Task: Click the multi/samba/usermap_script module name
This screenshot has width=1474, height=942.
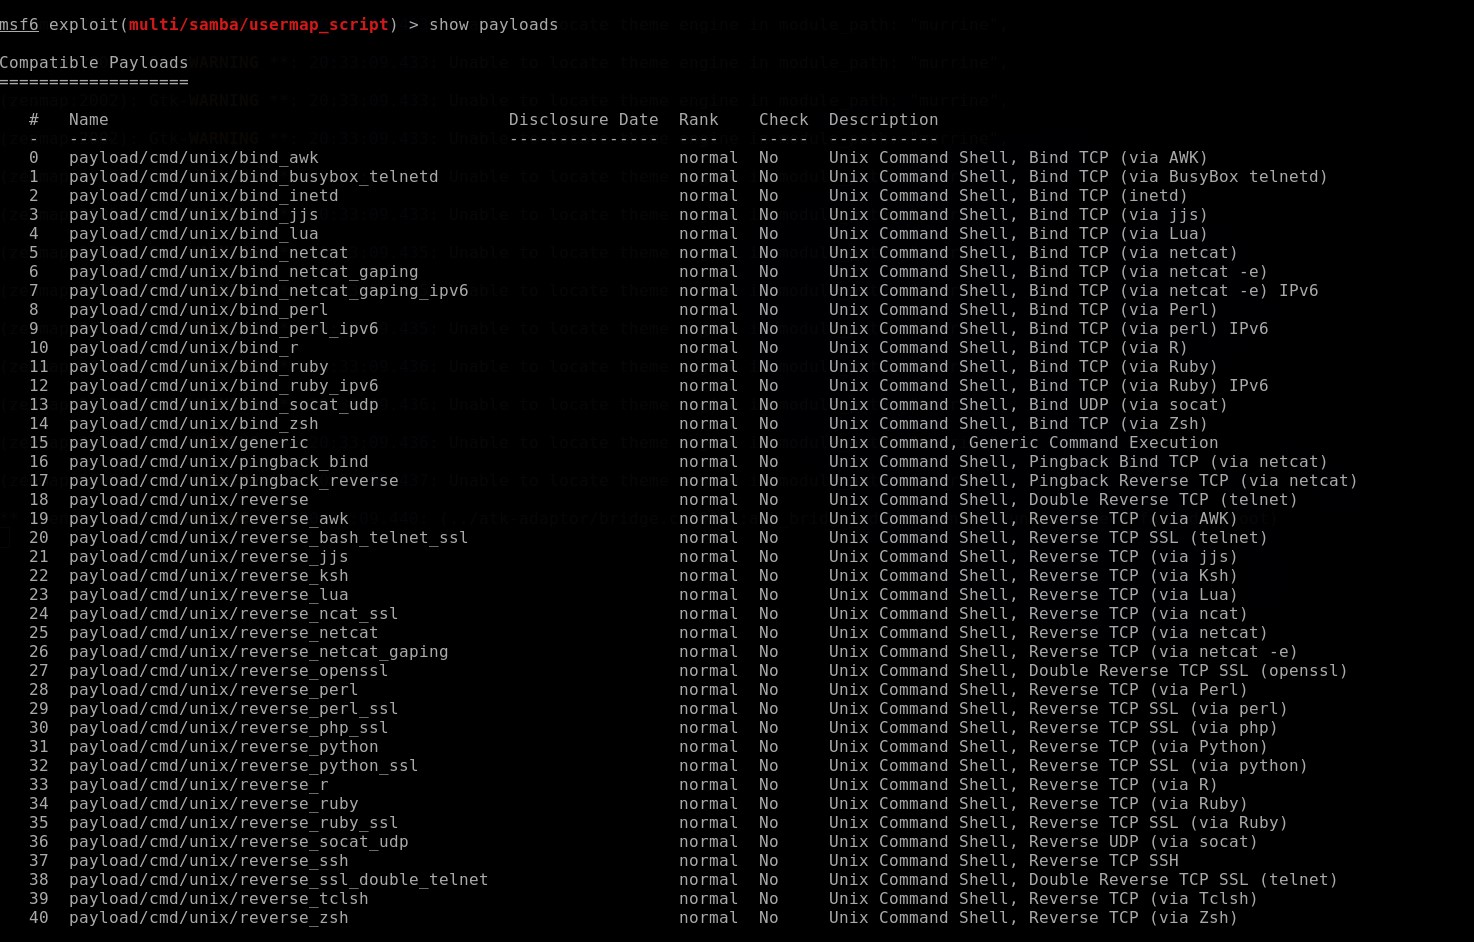Action: click(x=258, y=25)
